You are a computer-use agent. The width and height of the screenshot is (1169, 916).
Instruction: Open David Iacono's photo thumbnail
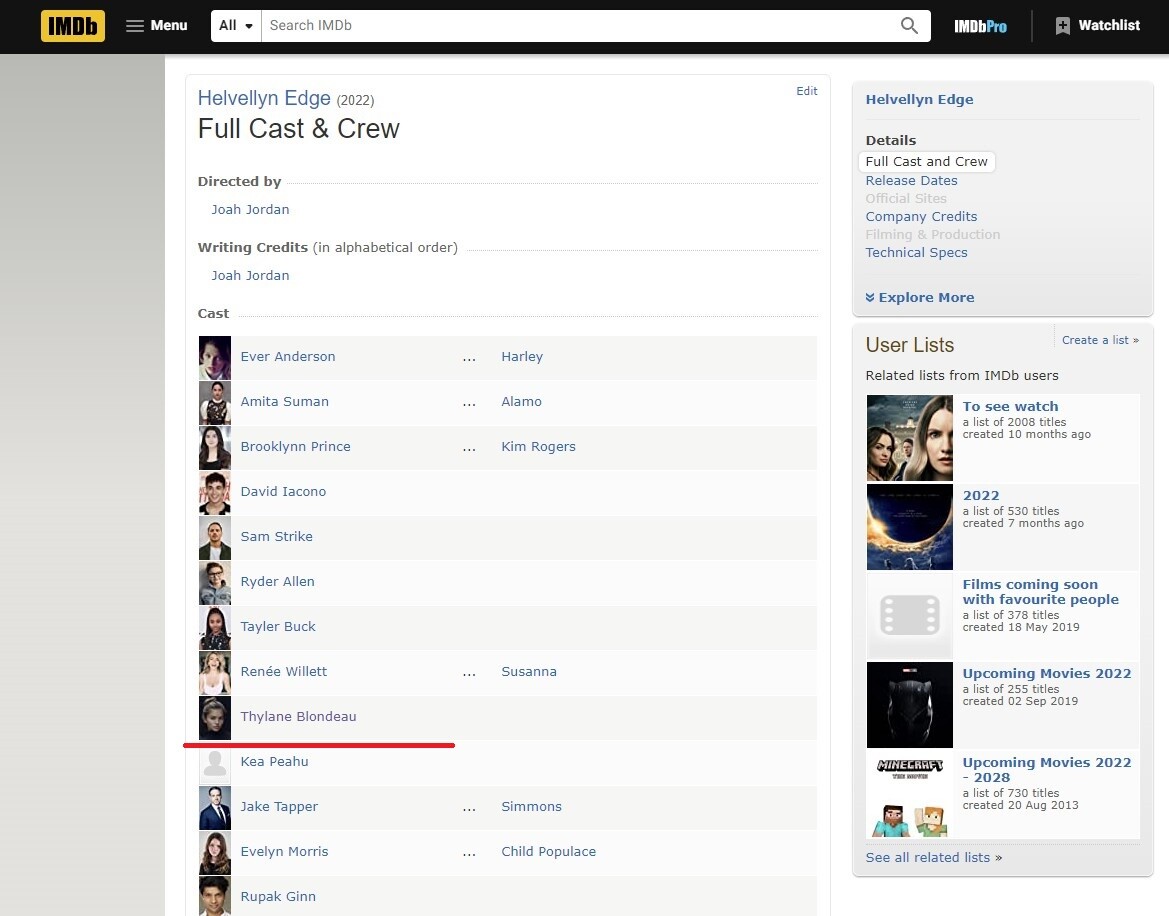click(x=215, y=493)
